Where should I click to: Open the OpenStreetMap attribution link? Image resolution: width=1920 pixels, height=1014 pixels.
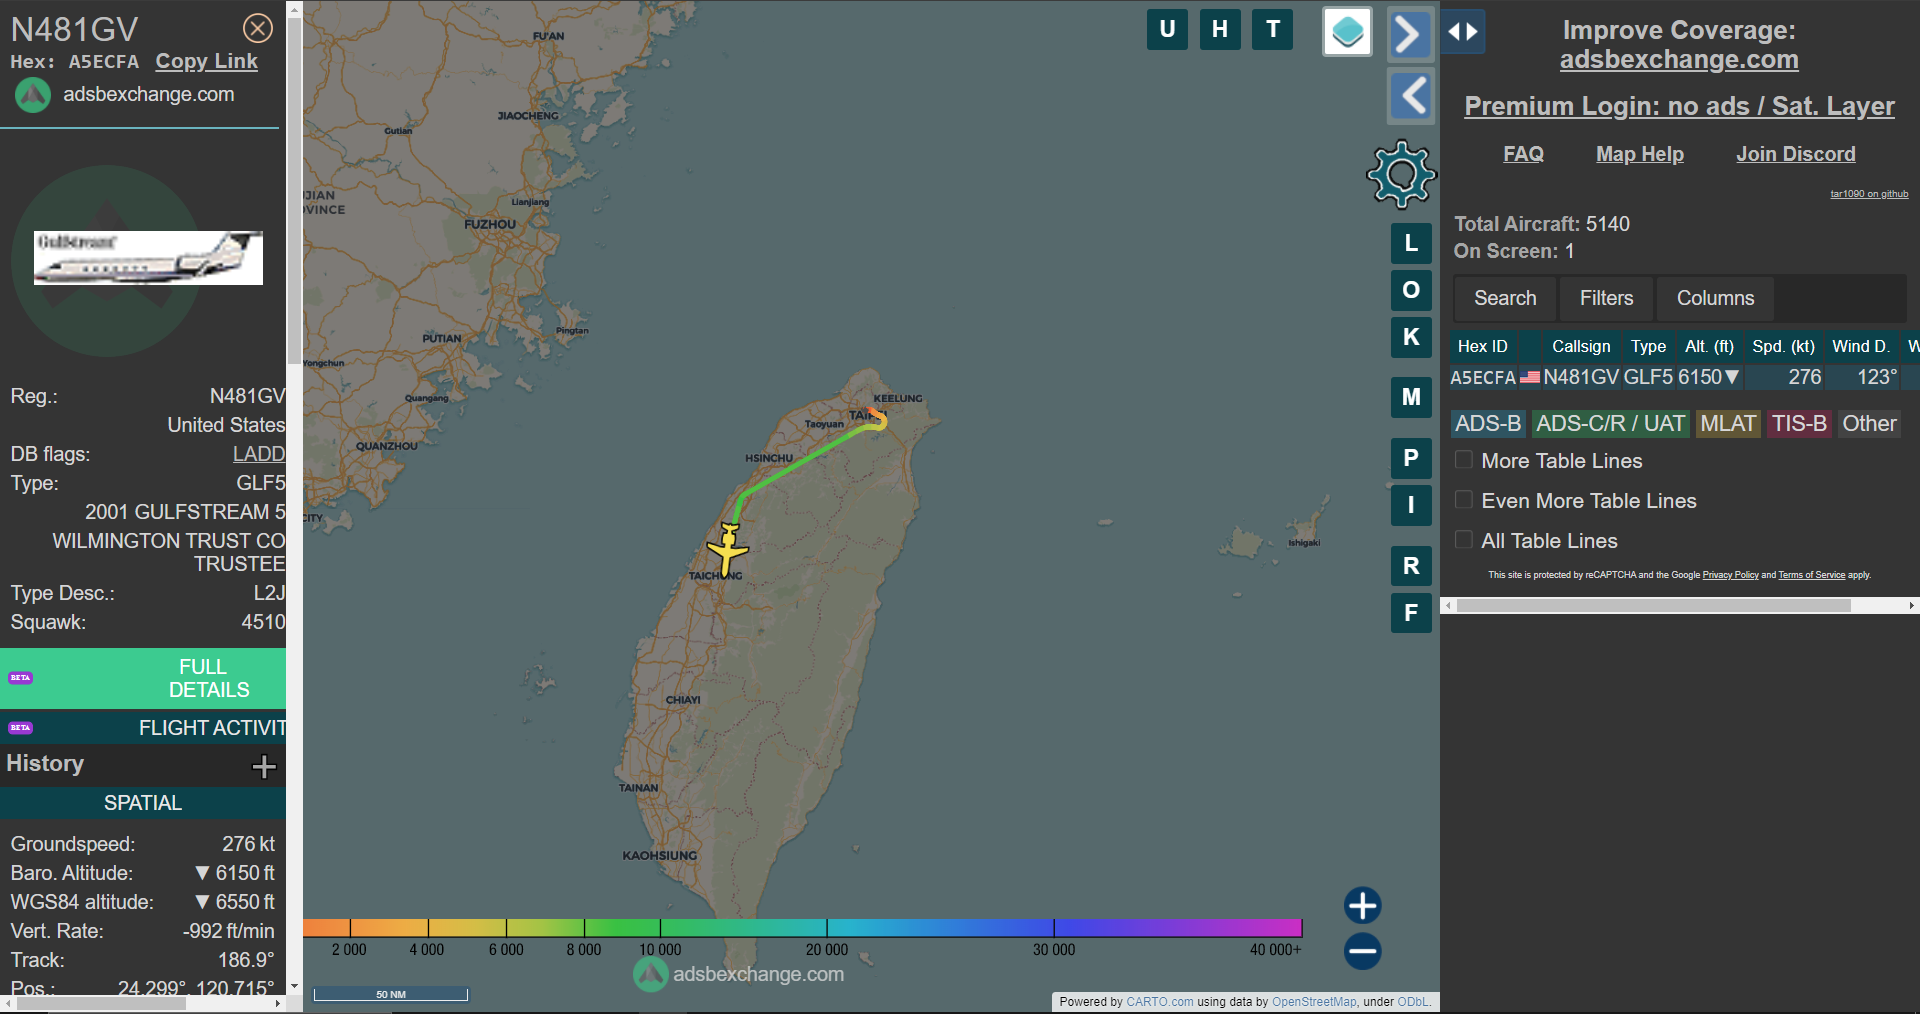coord(1314,1002)
